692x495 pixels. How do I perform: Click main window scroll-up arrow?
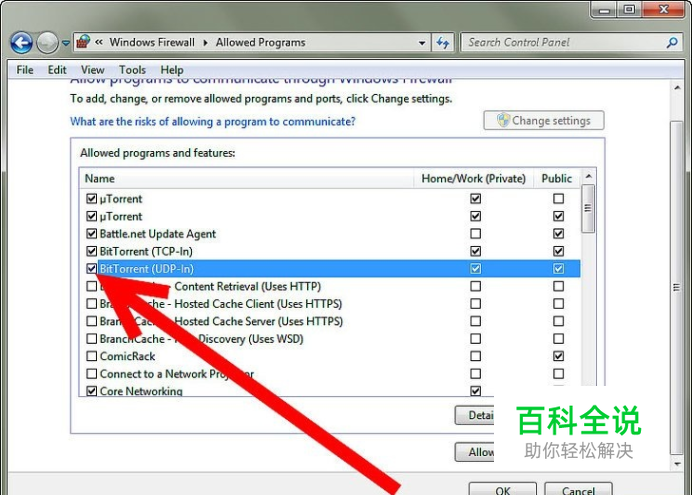[x=677, y=88]
